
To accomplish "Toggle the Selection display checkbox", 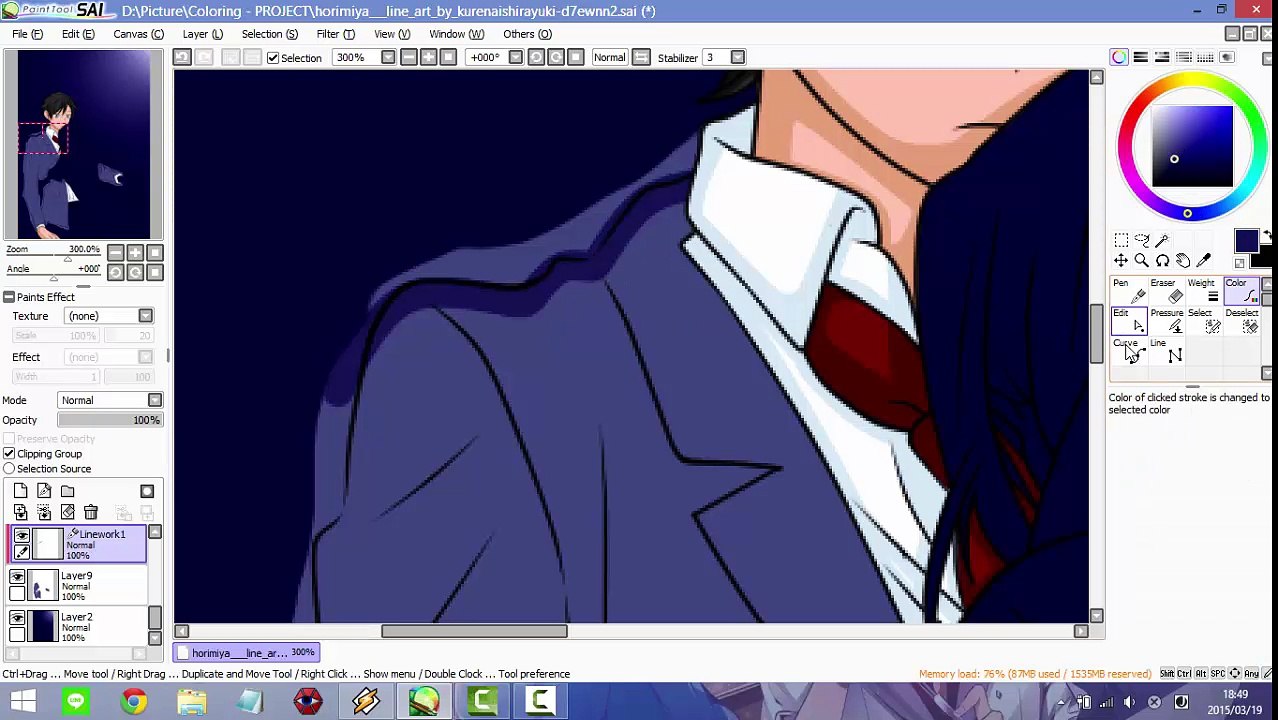I will click(x=273, y=58).
